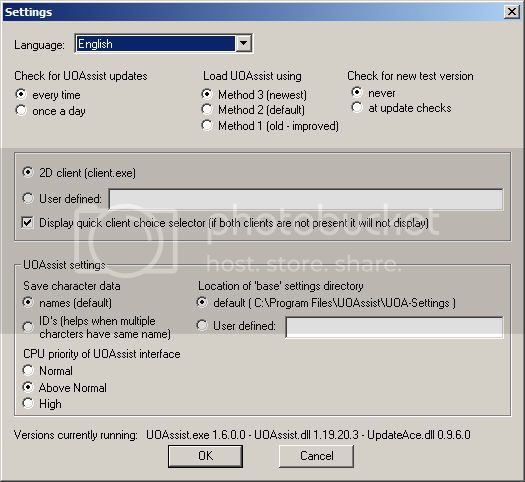Screen dimensions: 525x482
Task: Choose Method 1 (old - improved) option
Action: tap(207, 125)
